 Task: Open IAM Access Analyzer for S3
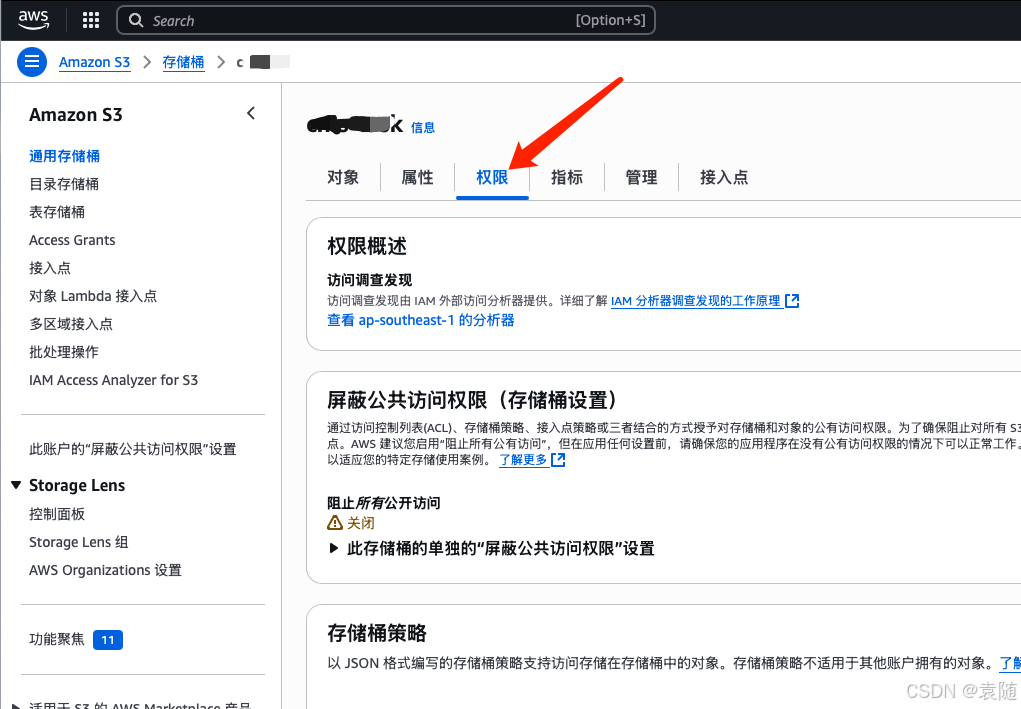coord(113,380)
